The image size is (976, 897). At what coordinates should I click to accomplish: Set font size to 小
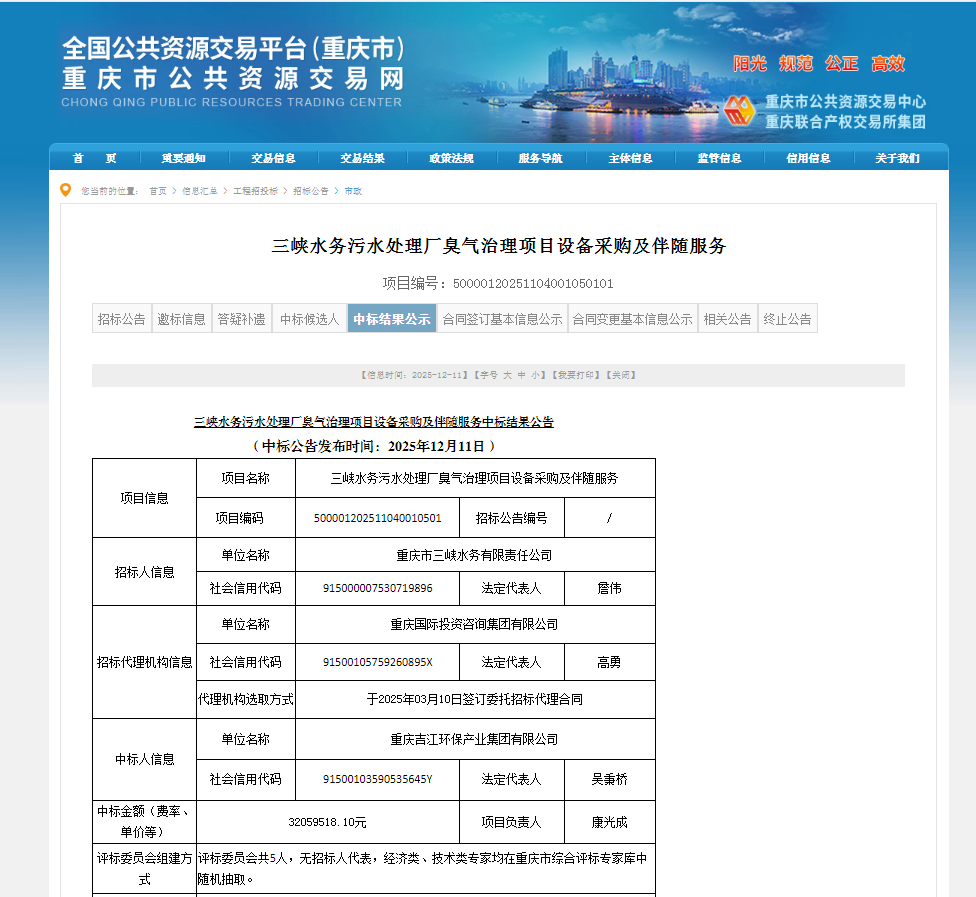coord(537,375)
